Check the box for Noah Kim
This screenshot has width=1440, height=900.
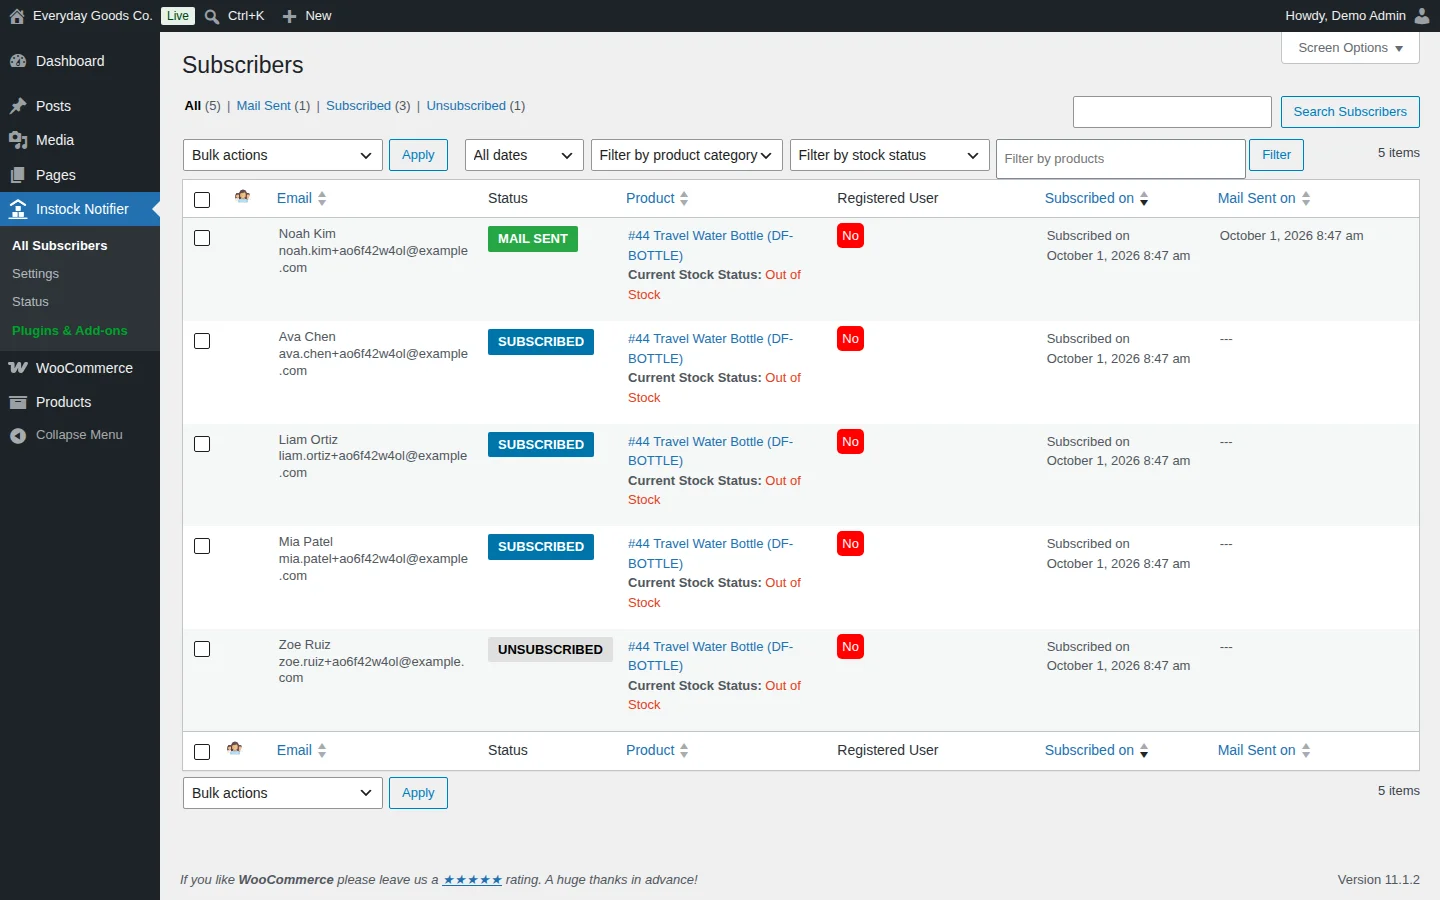[202, 238]
